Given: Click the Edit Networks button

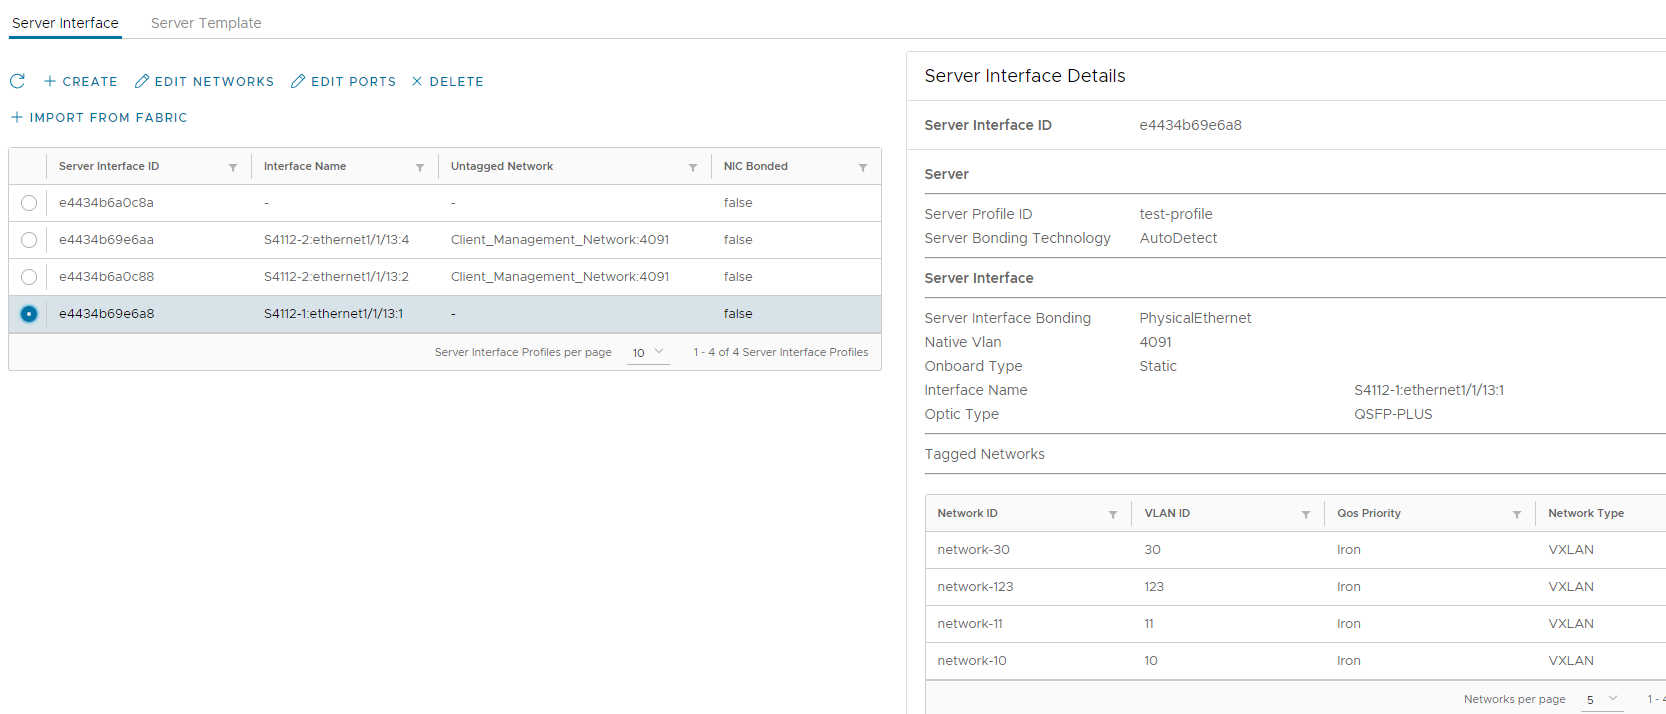Looking at the screenshot, I should tap(204, 81).
